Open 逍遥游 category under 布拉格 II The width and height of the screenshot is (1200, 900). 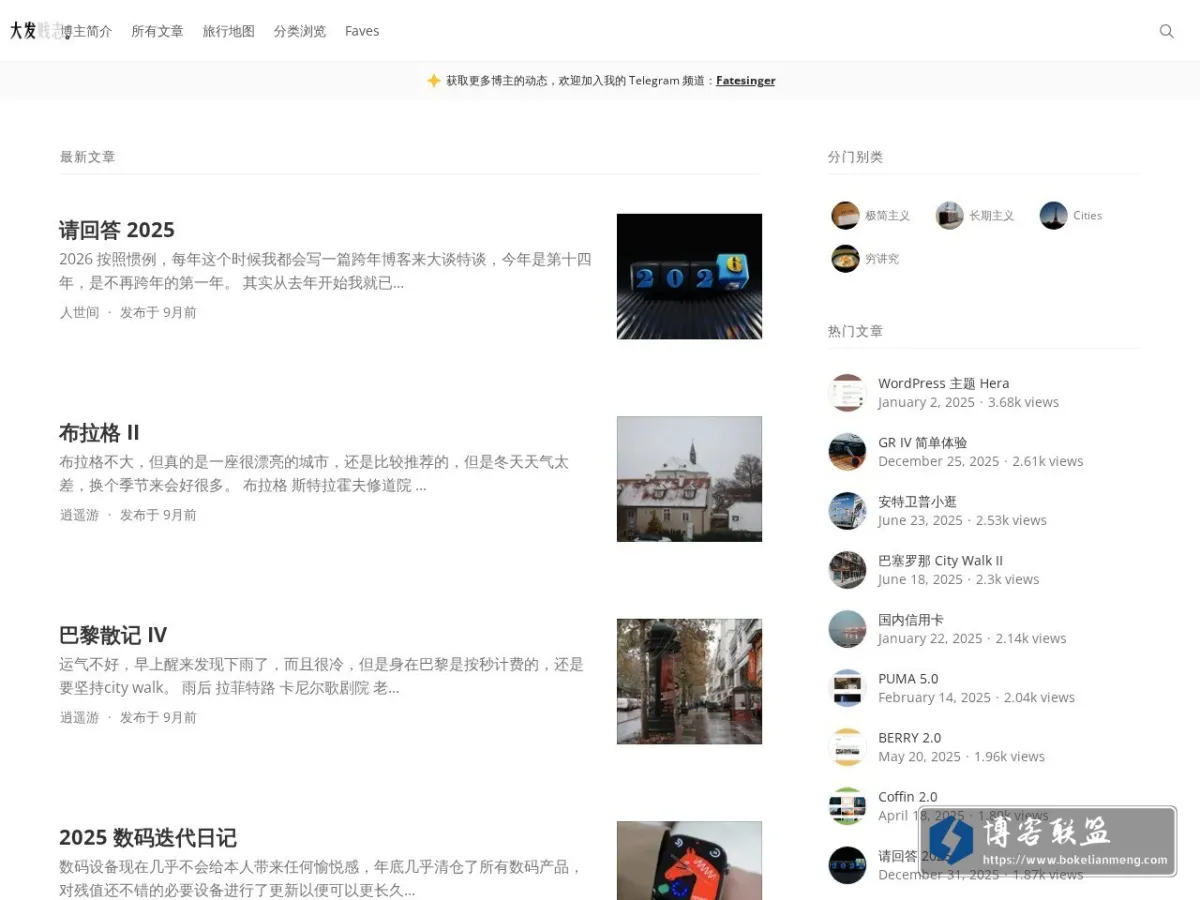click(x=79, y=515)
